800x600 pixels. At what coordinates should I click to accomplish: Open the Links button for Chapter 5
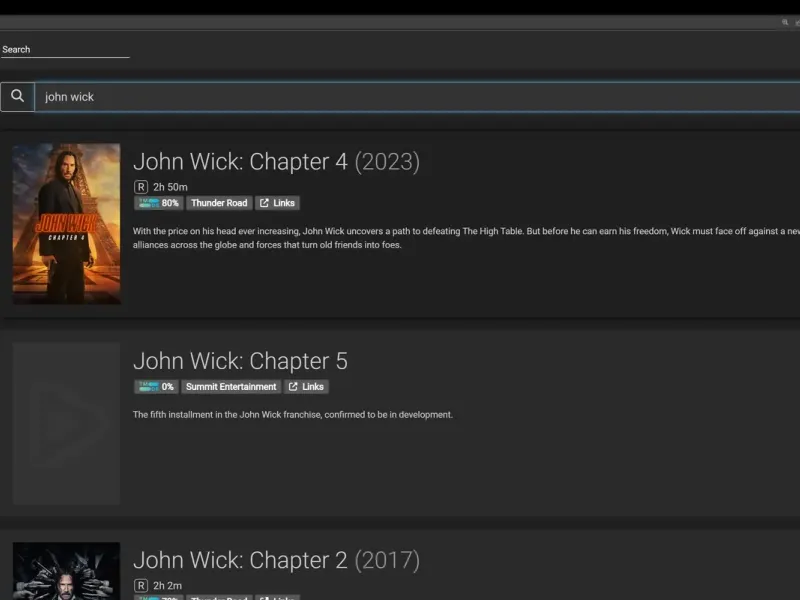[306, 387]
